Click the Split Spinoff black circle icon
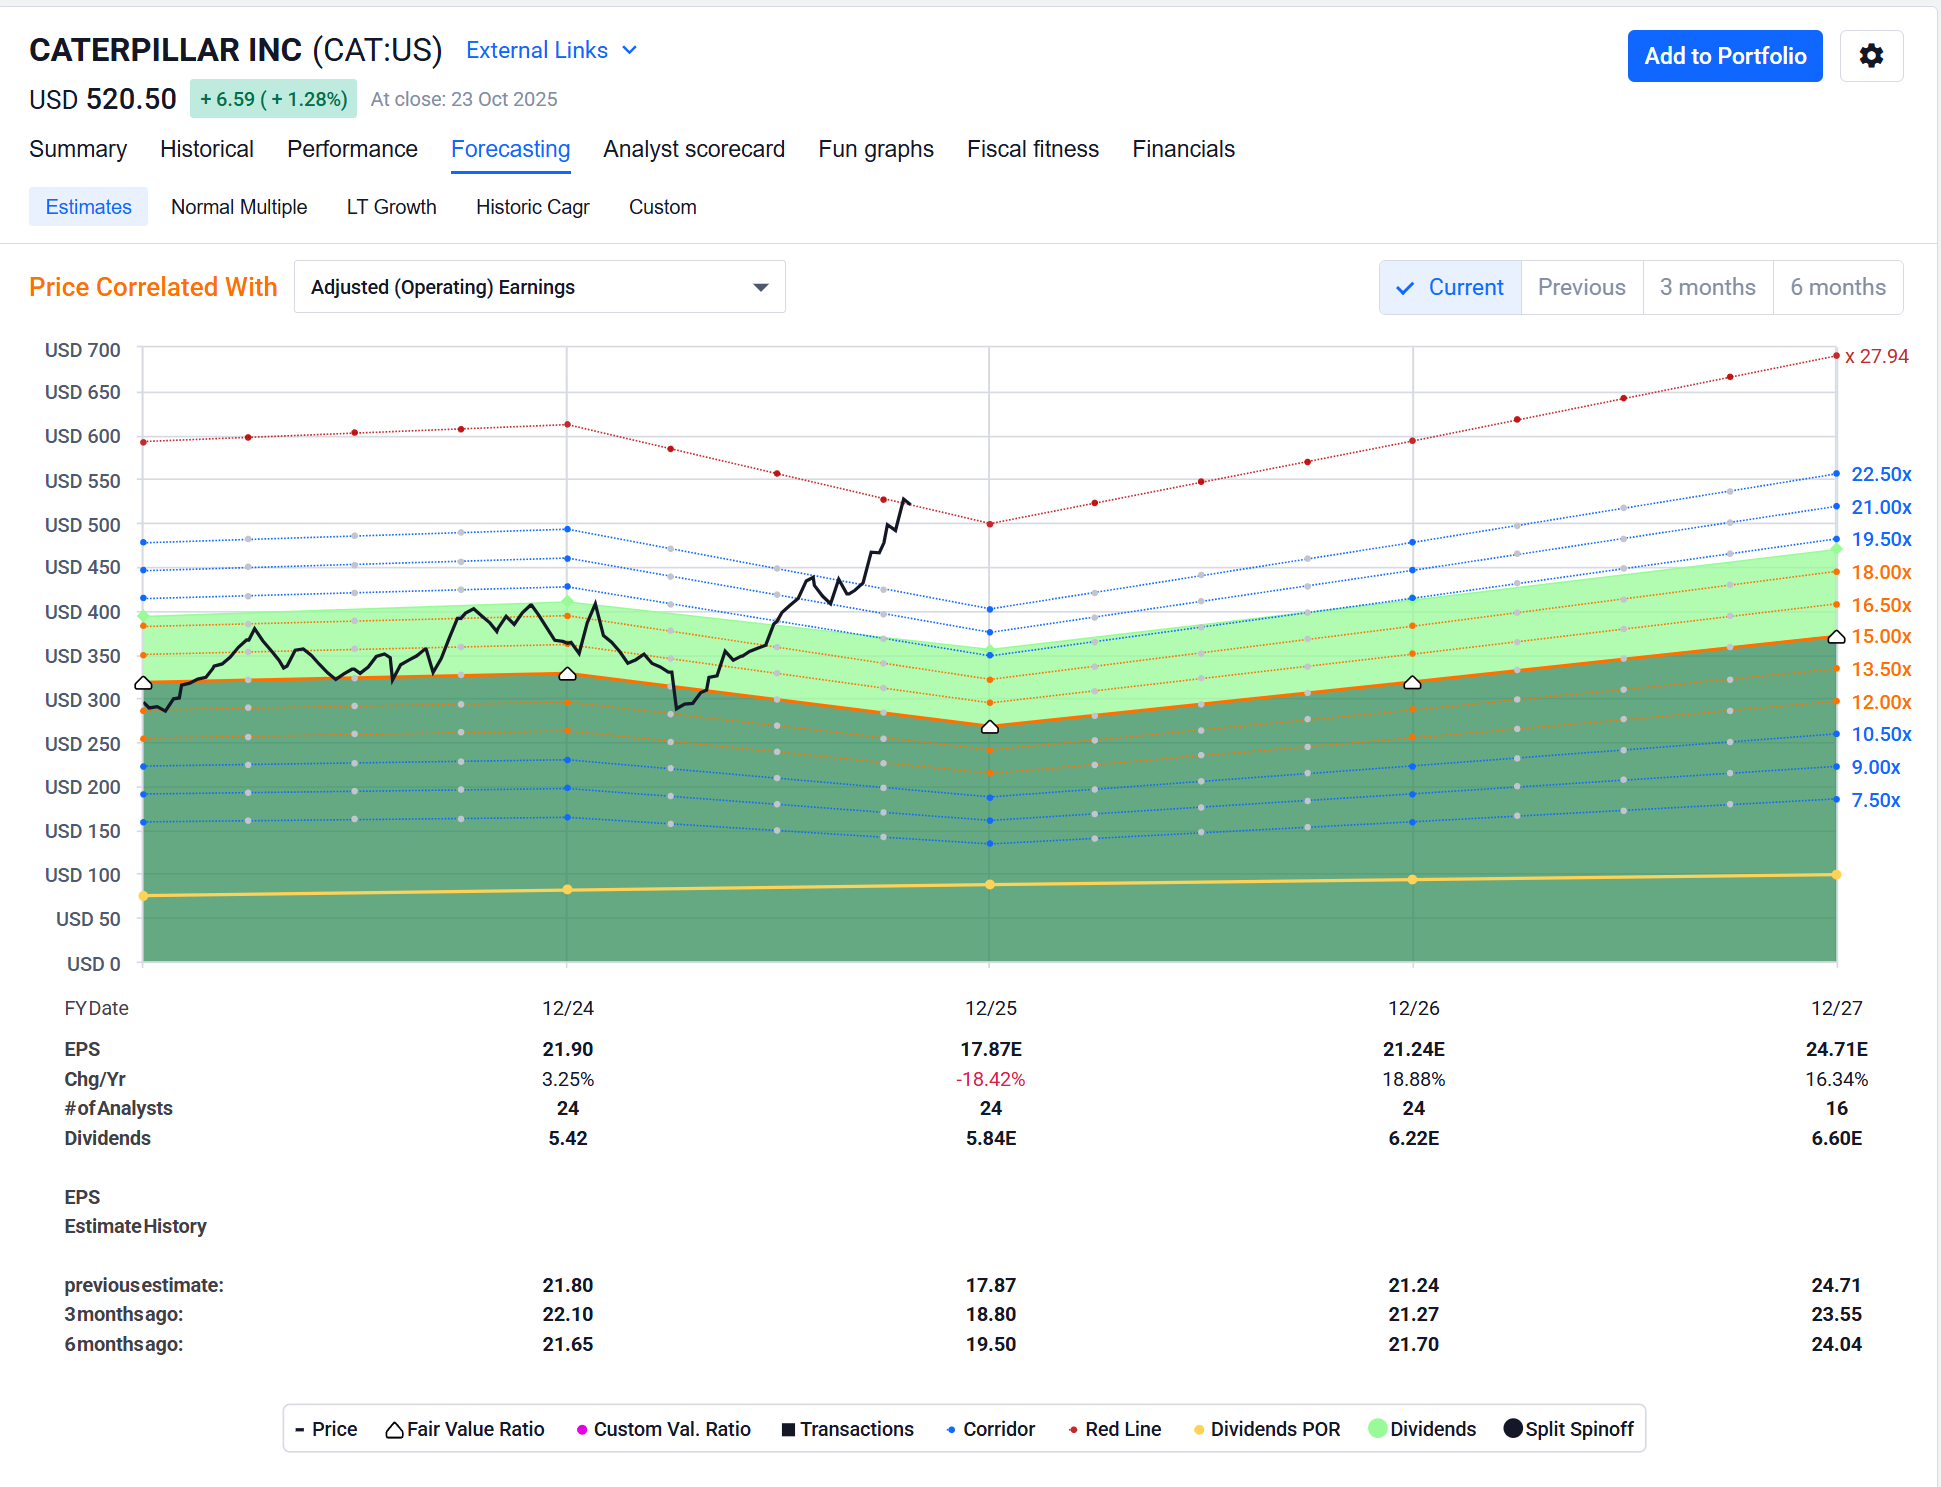 tap(1513, 1428)
